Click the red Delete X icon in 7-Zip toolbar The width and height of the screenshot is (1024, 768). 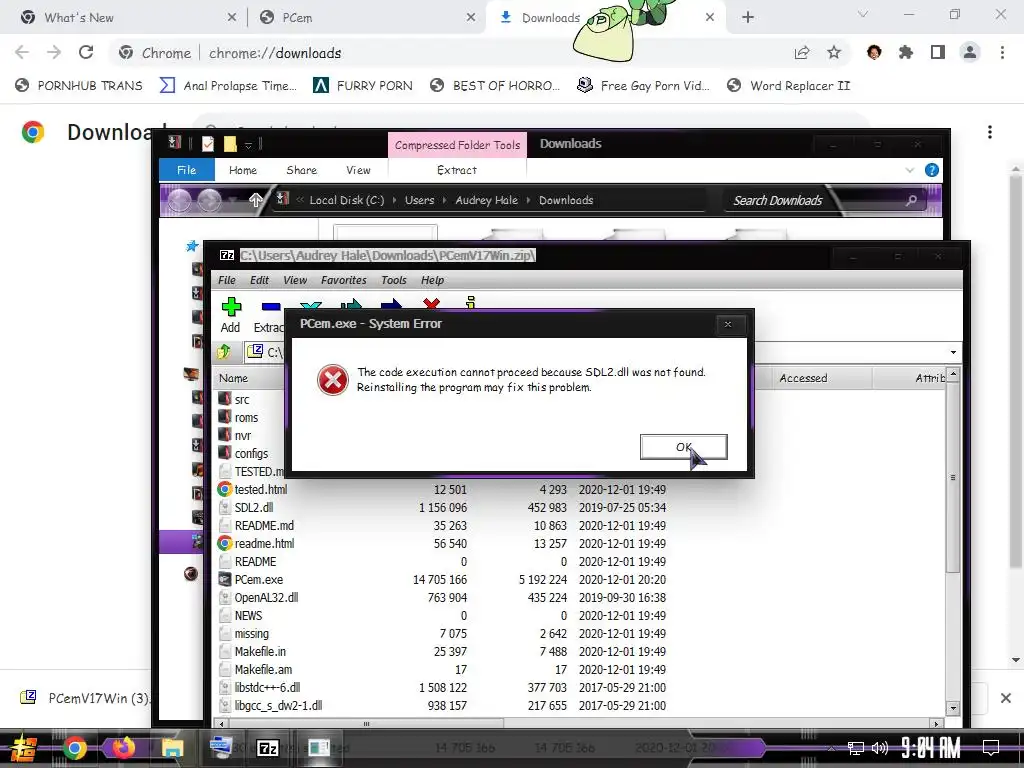[x=431, y=304]
